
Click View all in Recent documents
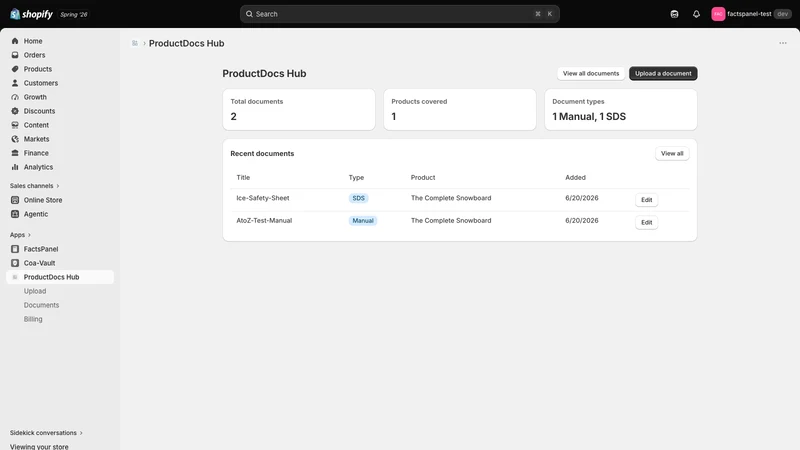(672, 154)
